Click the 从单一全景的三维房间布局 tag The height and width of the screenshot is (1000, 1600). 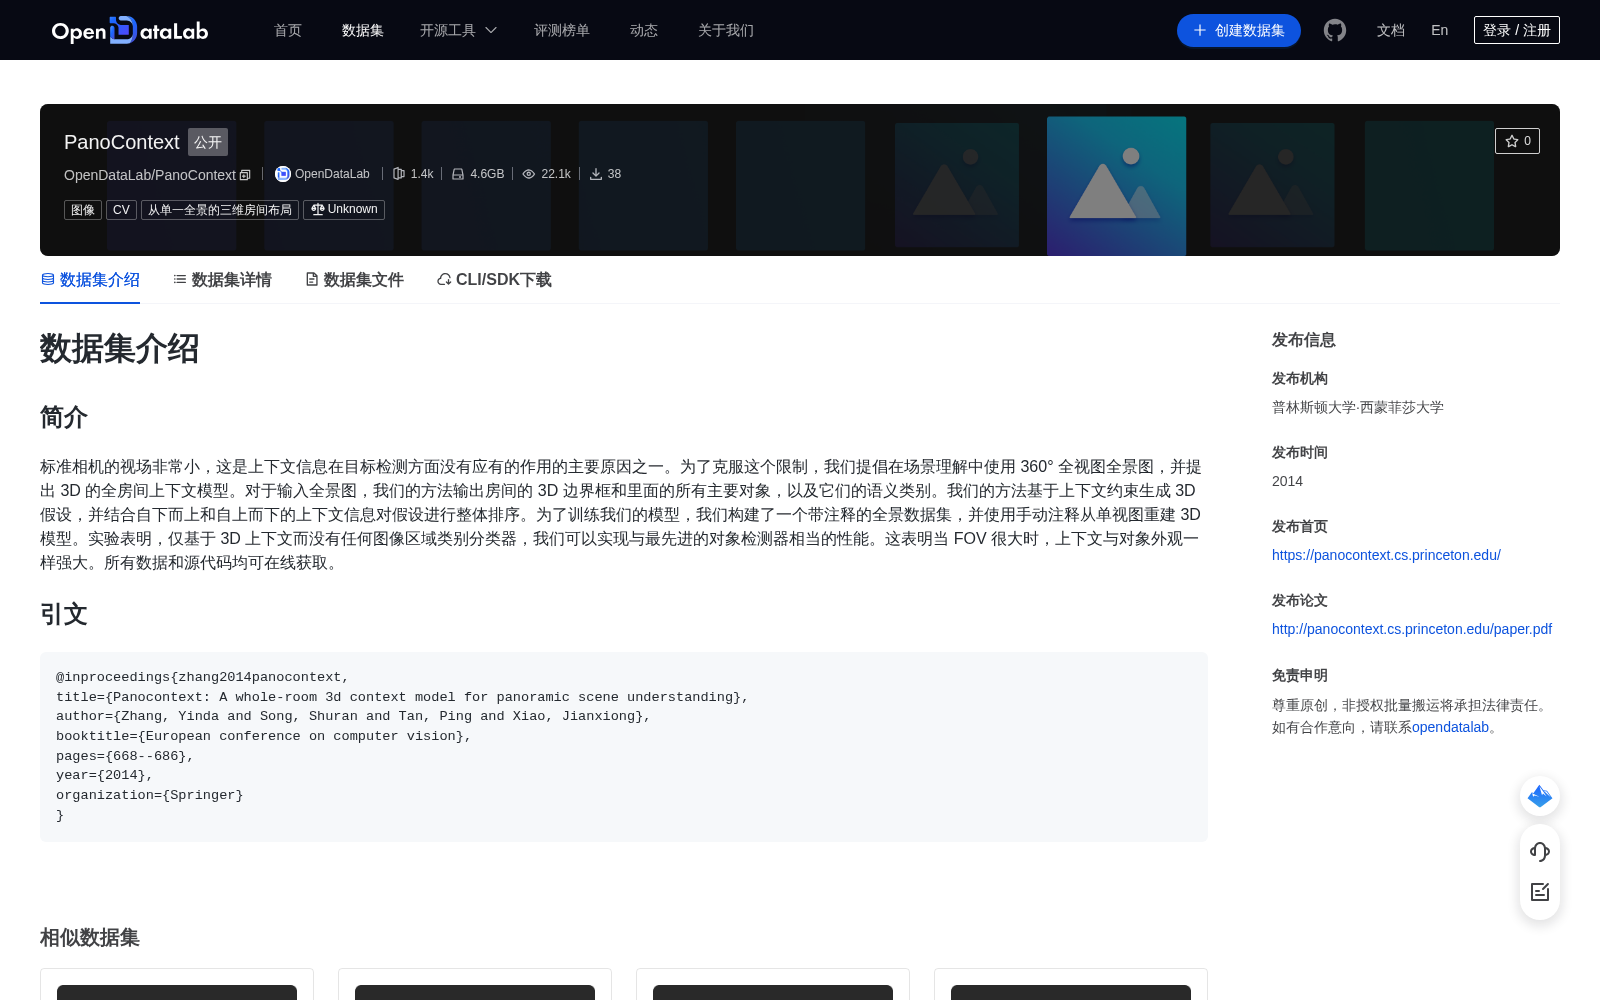(x=220, y=210)
